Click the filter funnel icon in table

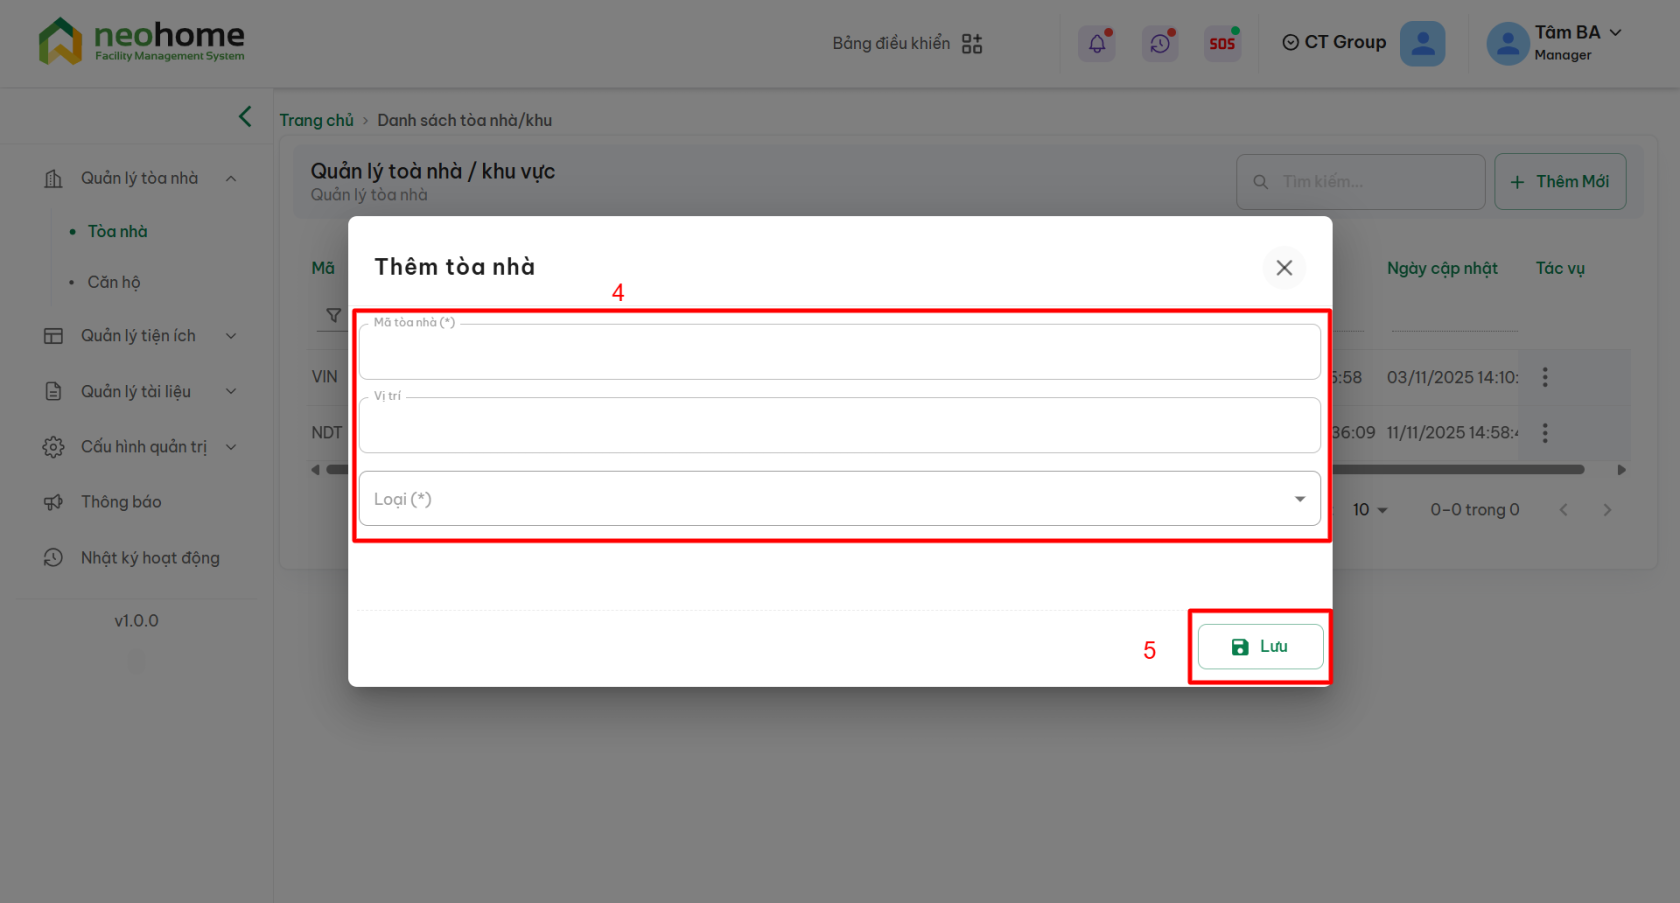pos(334,315)
